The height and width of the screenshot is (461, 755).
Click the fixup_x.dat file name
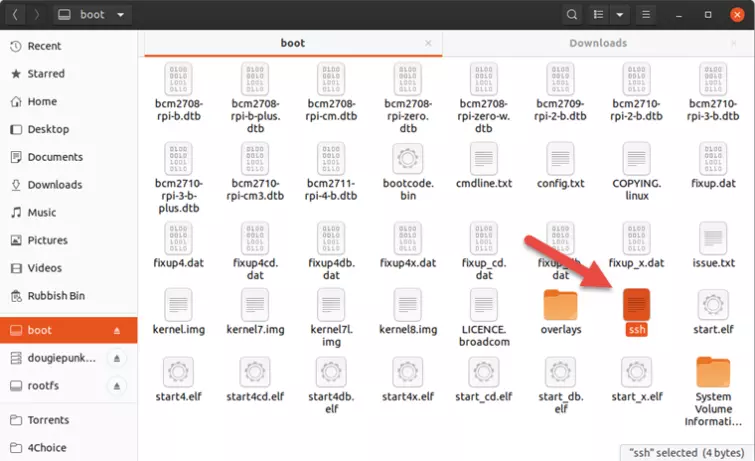(637, 263)
